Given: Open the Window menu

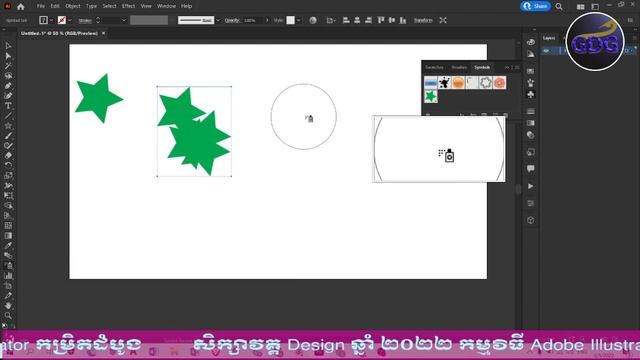Looking at the screenshot, I should pyautogui.click(x=166, y=6).
